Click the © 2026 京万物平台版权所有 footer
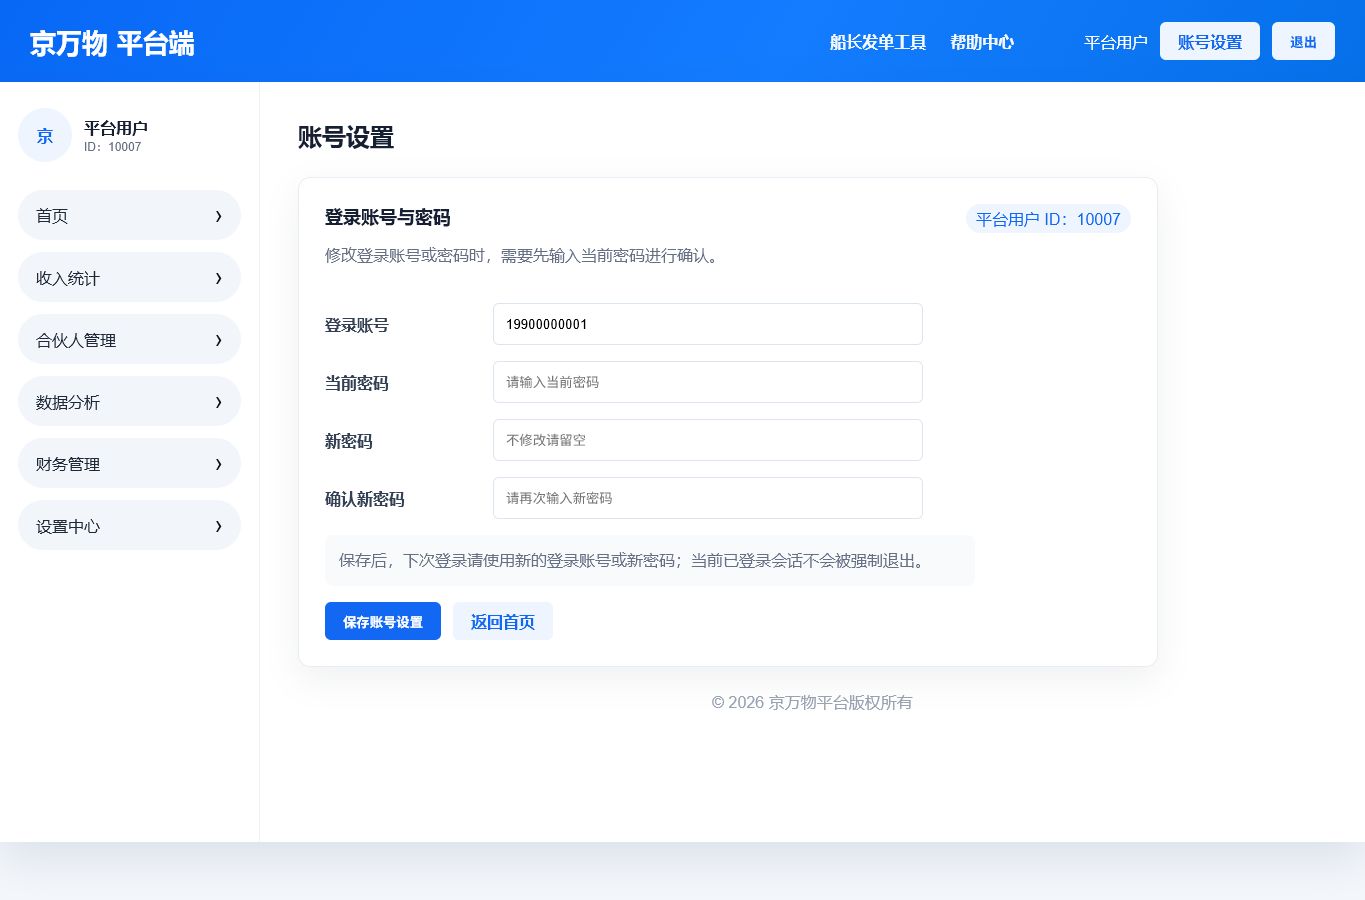The image size is (1365, 900). 812,702
